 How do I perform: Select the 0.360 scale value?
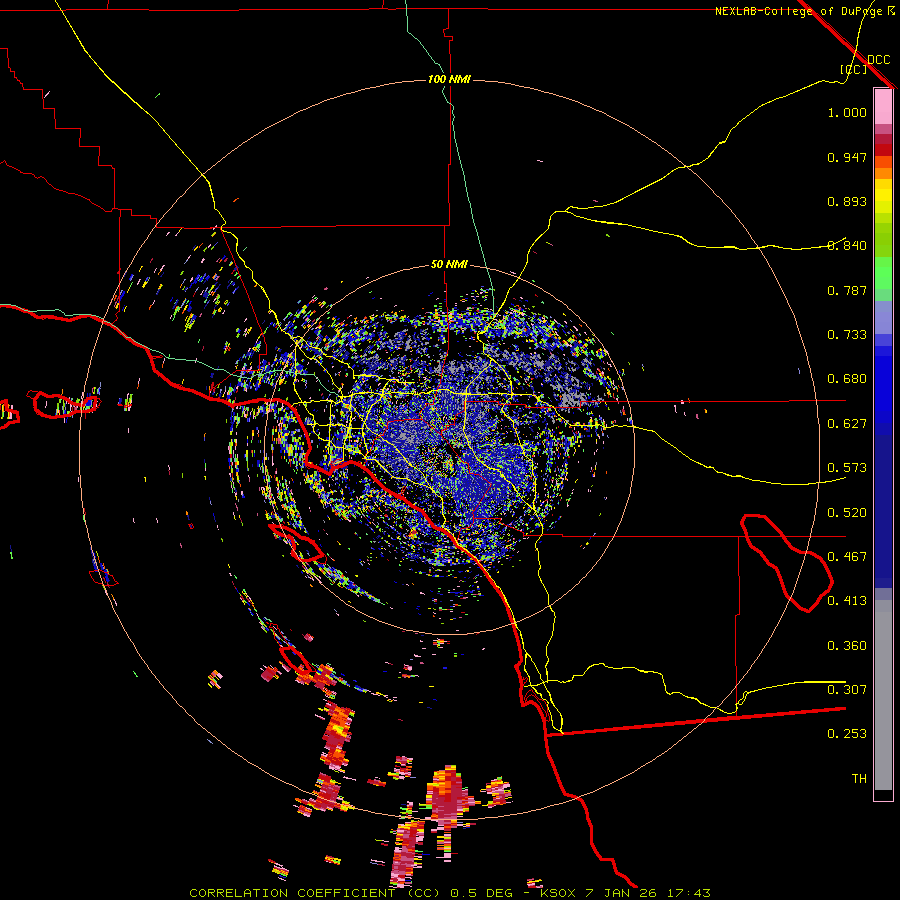coord(847,646)
